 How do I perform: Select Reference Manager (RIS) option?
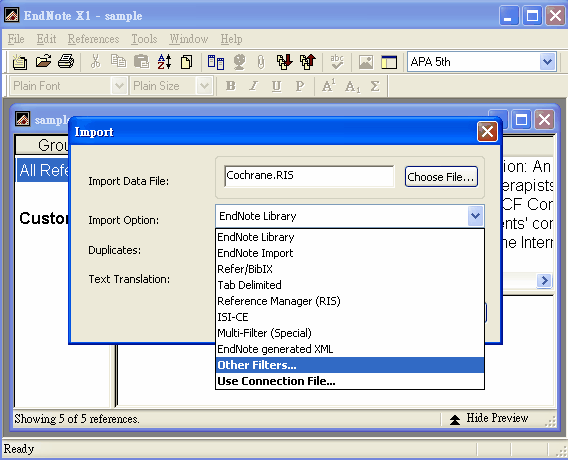pos(350,301)
